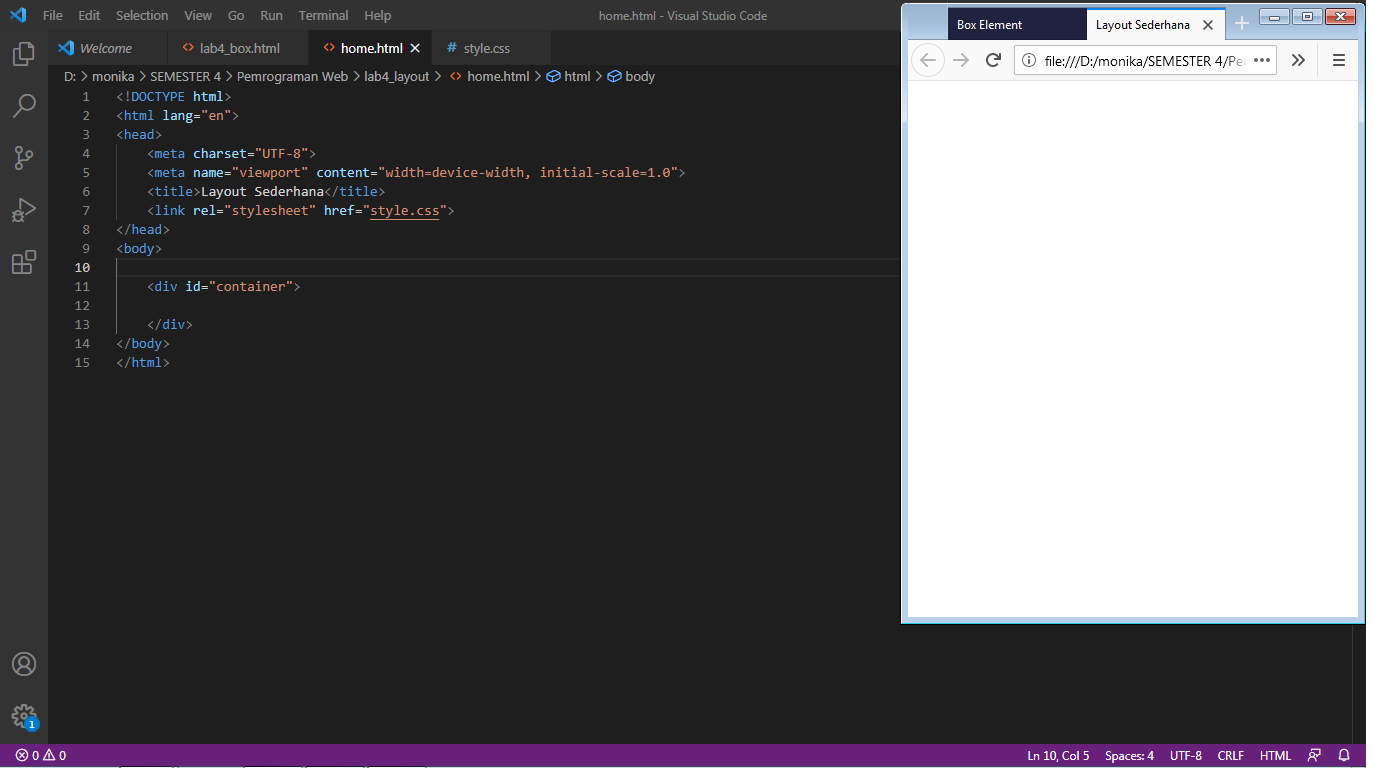Open the Run and Debug view
Viewport: 1374px width, 776px height.
[x=24, y=210]
